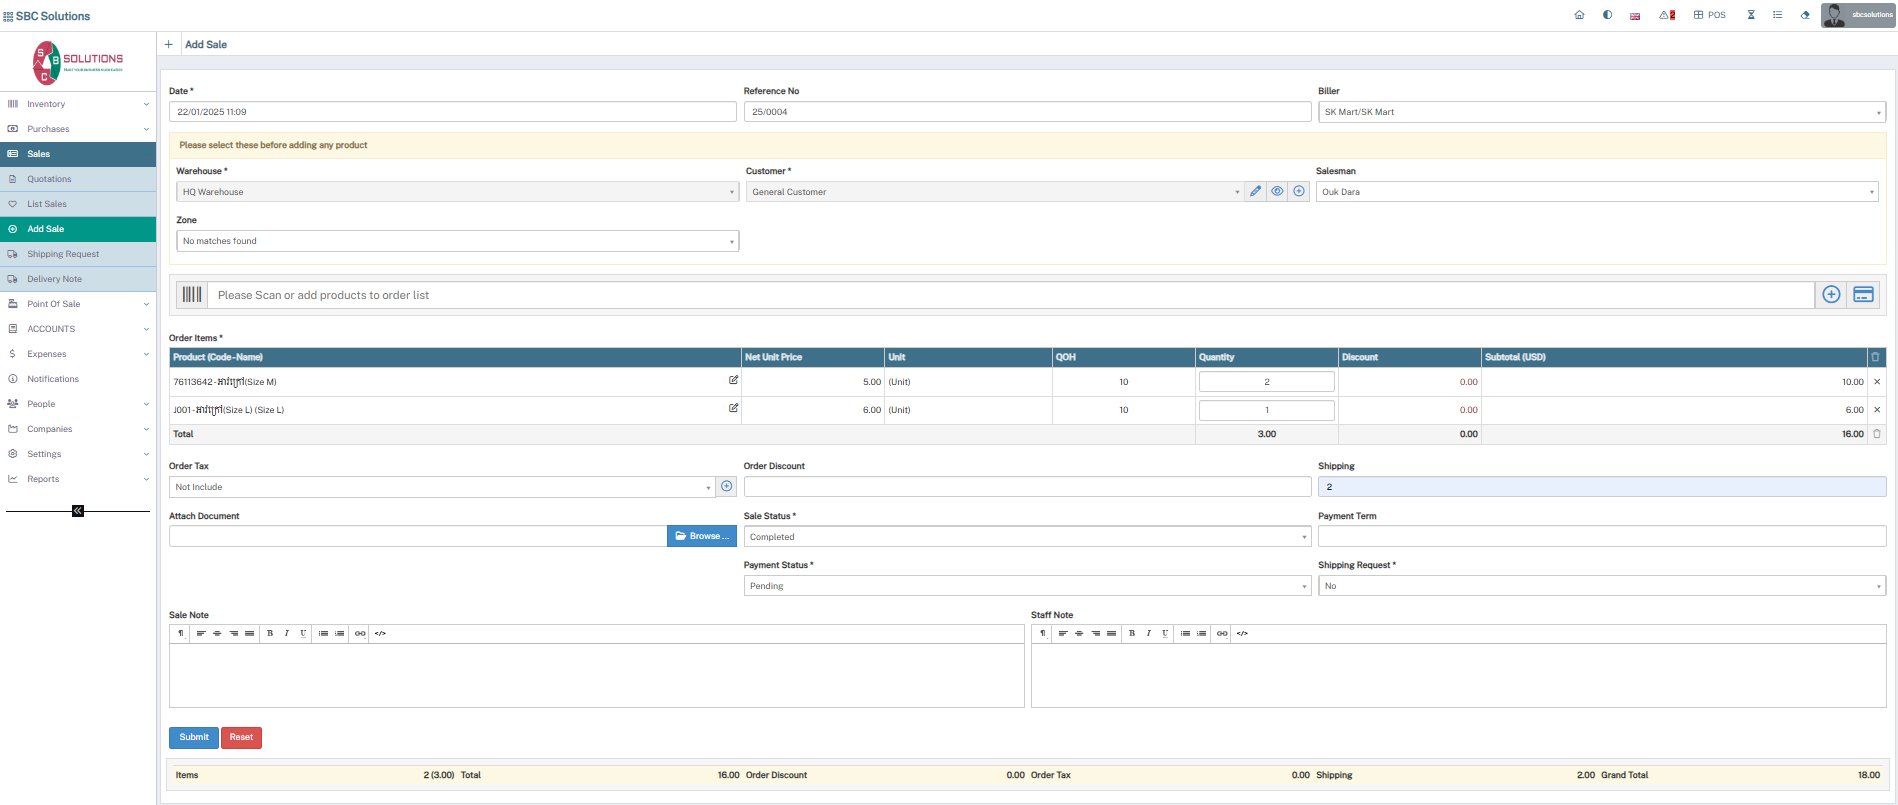
Task: Open the alerts warning icon with badge
Action: [x=1666, y=15]
